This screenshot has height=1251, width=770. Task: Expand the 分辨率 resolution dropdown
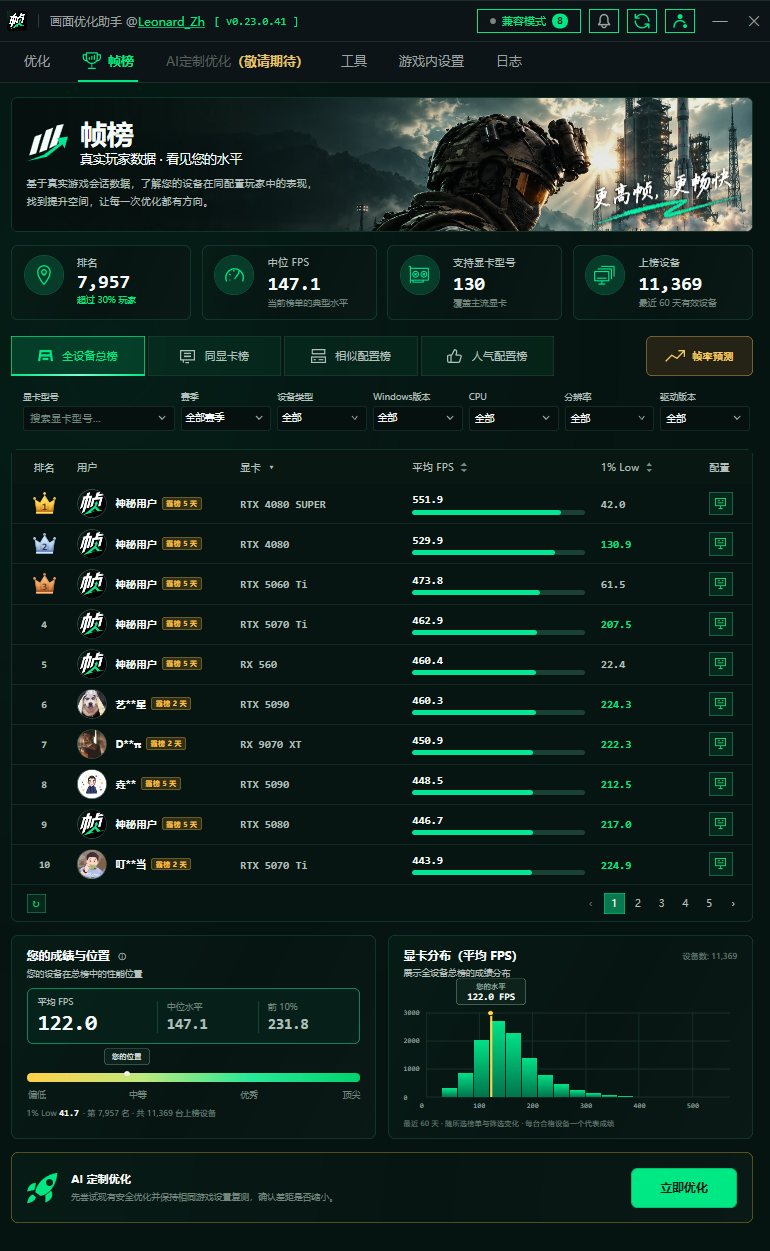[x=610, y=418]
